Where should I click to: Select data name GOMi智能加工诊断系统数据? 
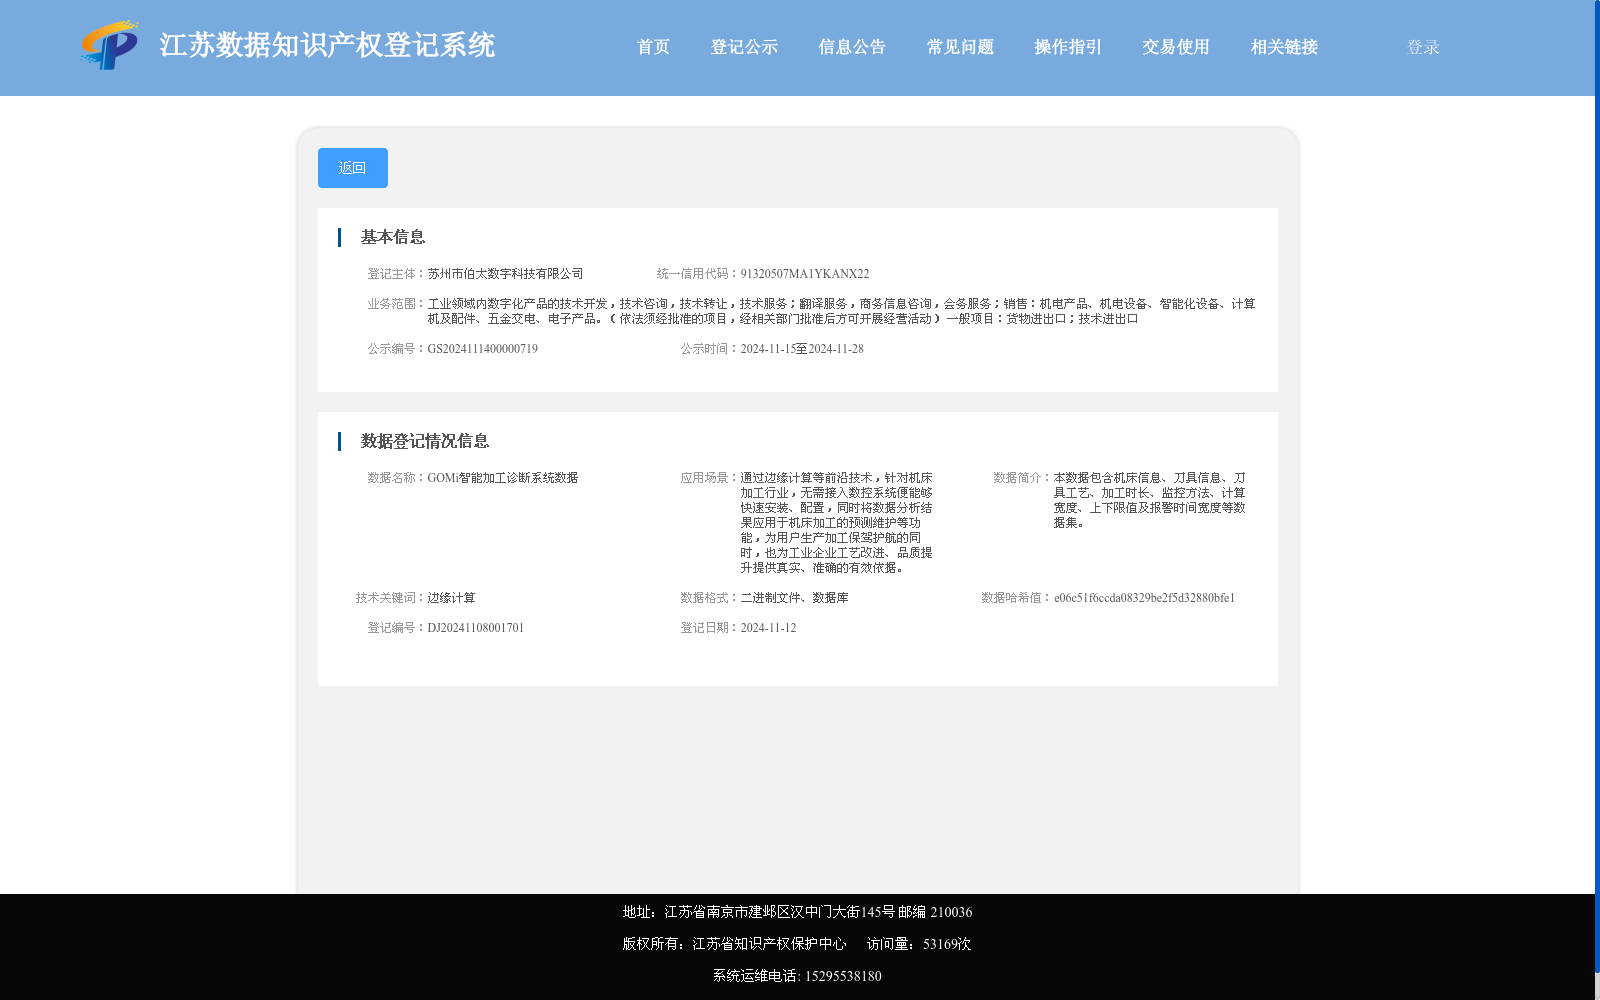click(503, 478)
